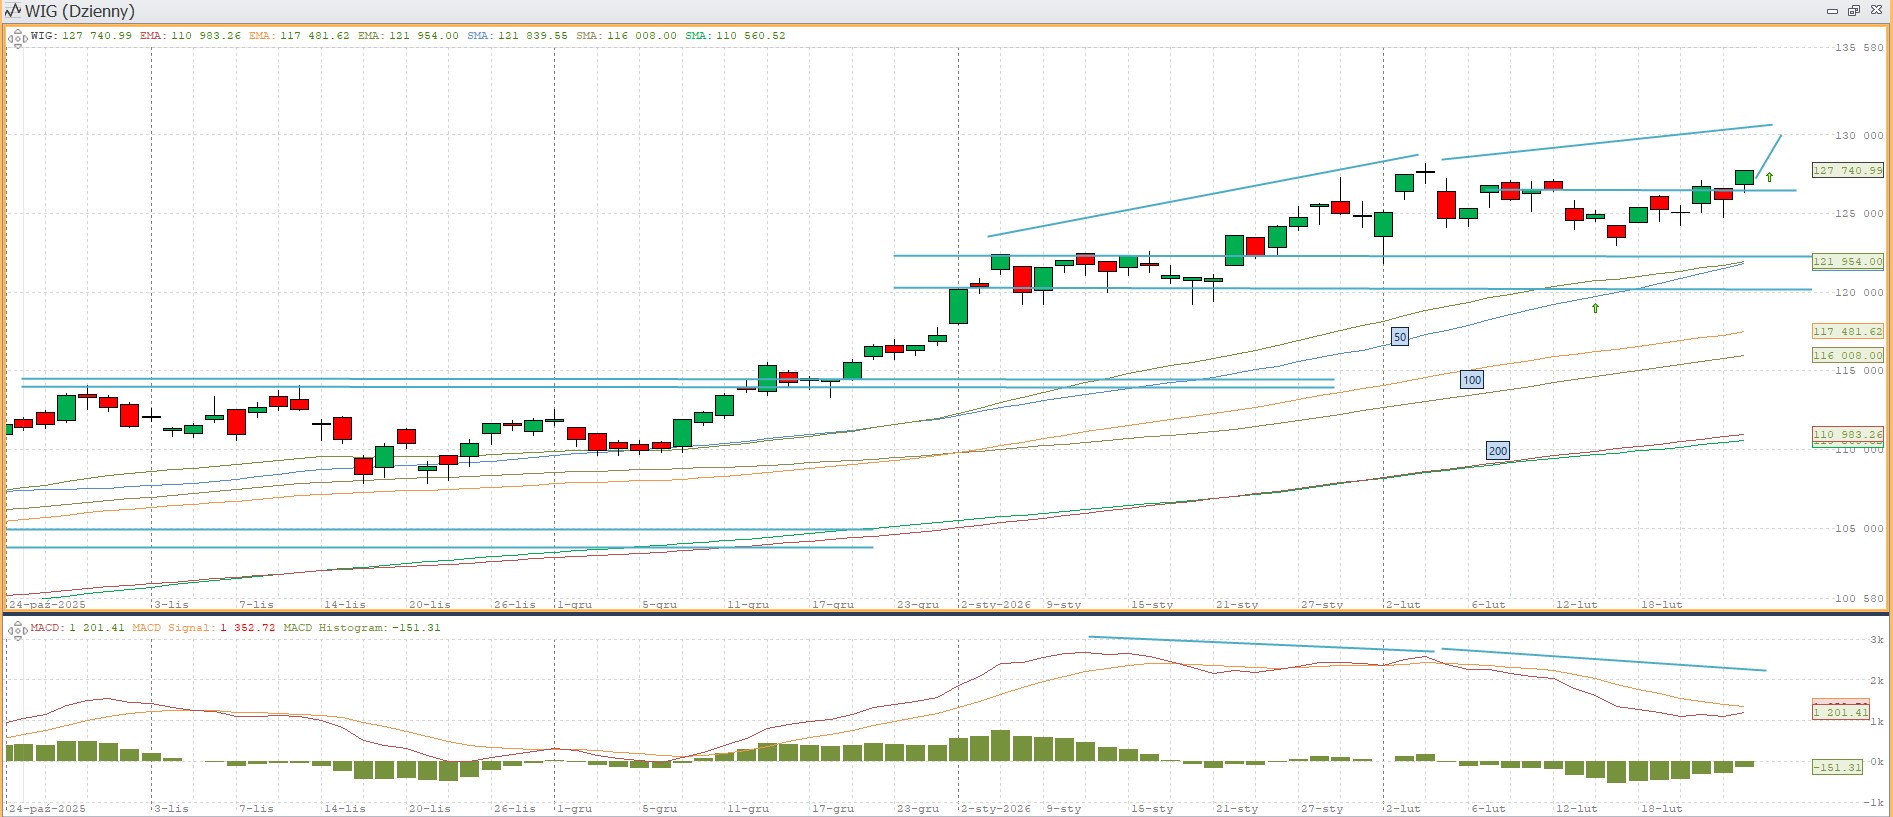Select the moving average label 50

click(1400, 337)
